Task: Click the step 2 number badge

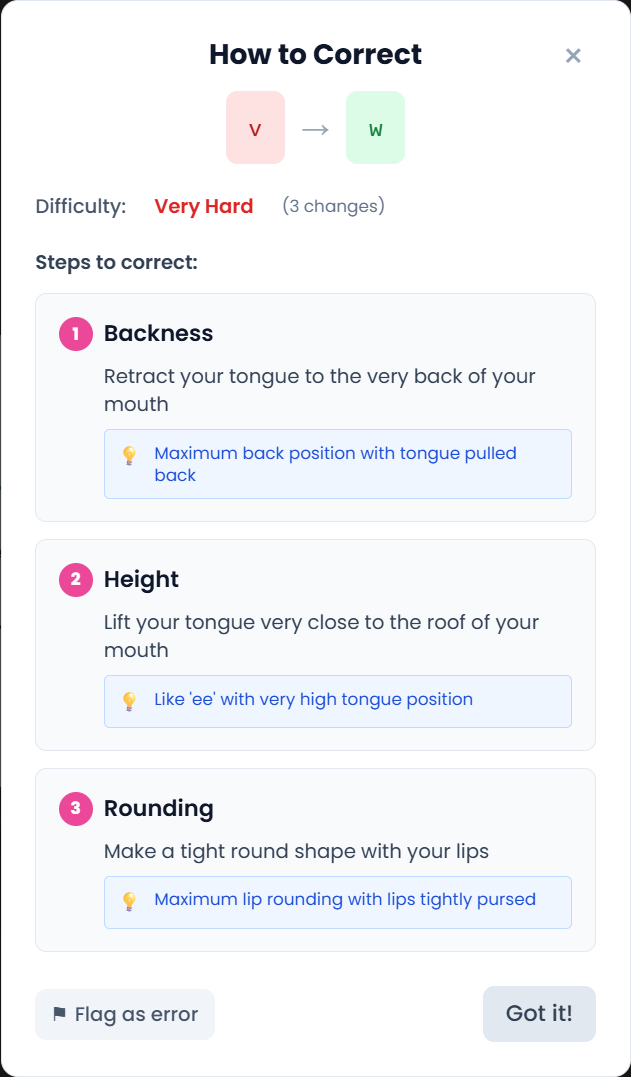Action: pos(75,580)
